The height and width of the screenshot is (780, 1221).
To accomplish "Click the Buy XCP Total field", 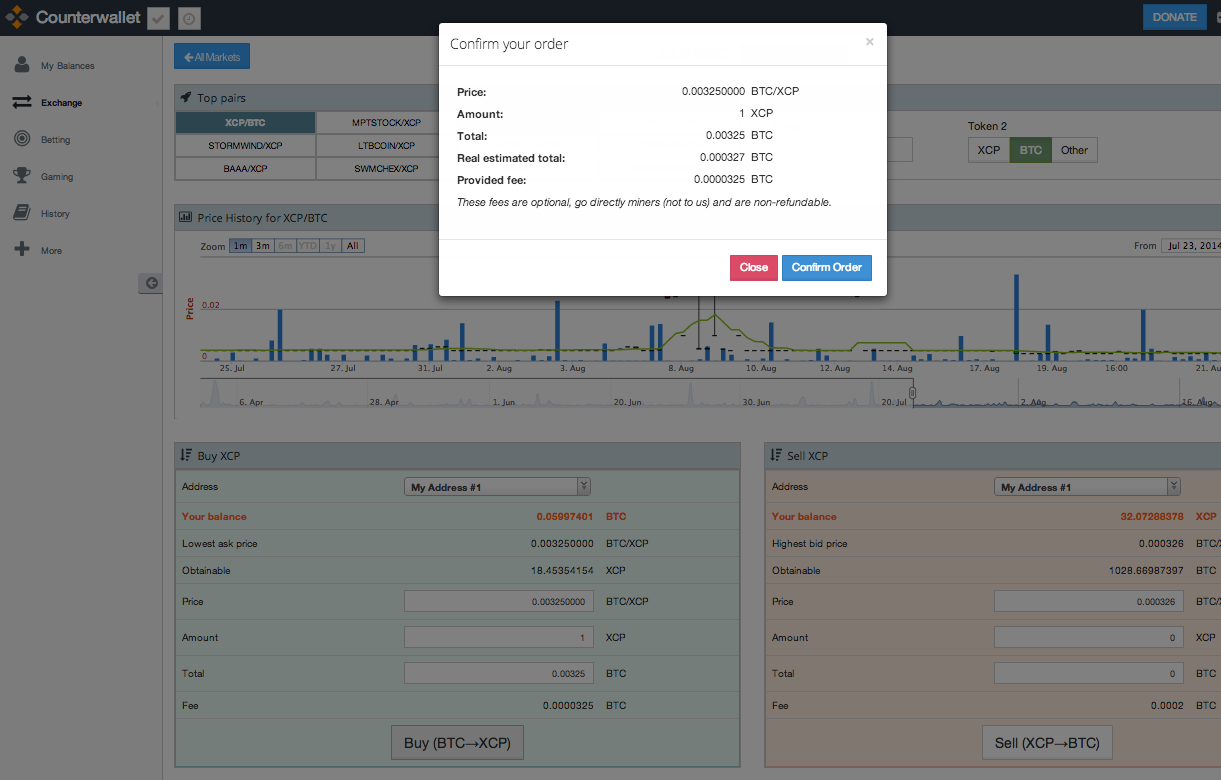I will (499, 673).
